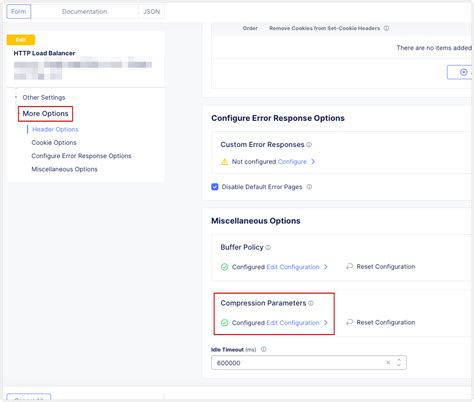Clear the Idle Timeout value with X
The width and height of the screenshot is (474, 402).
click(388, 362)
